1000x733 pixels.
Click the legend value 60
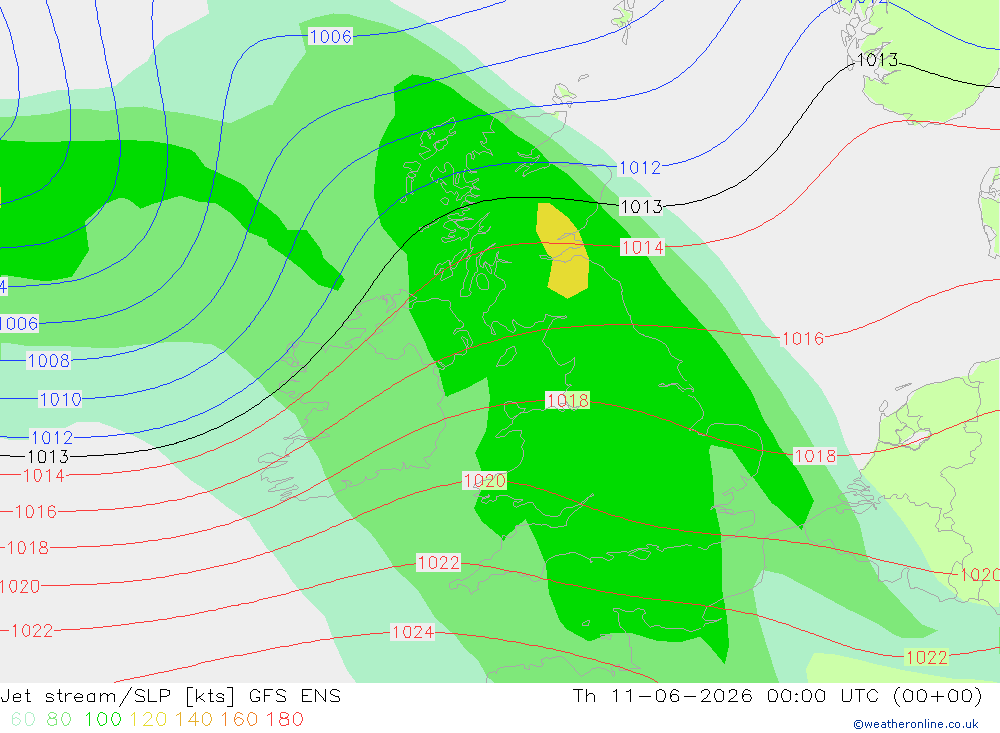[23, 719]
